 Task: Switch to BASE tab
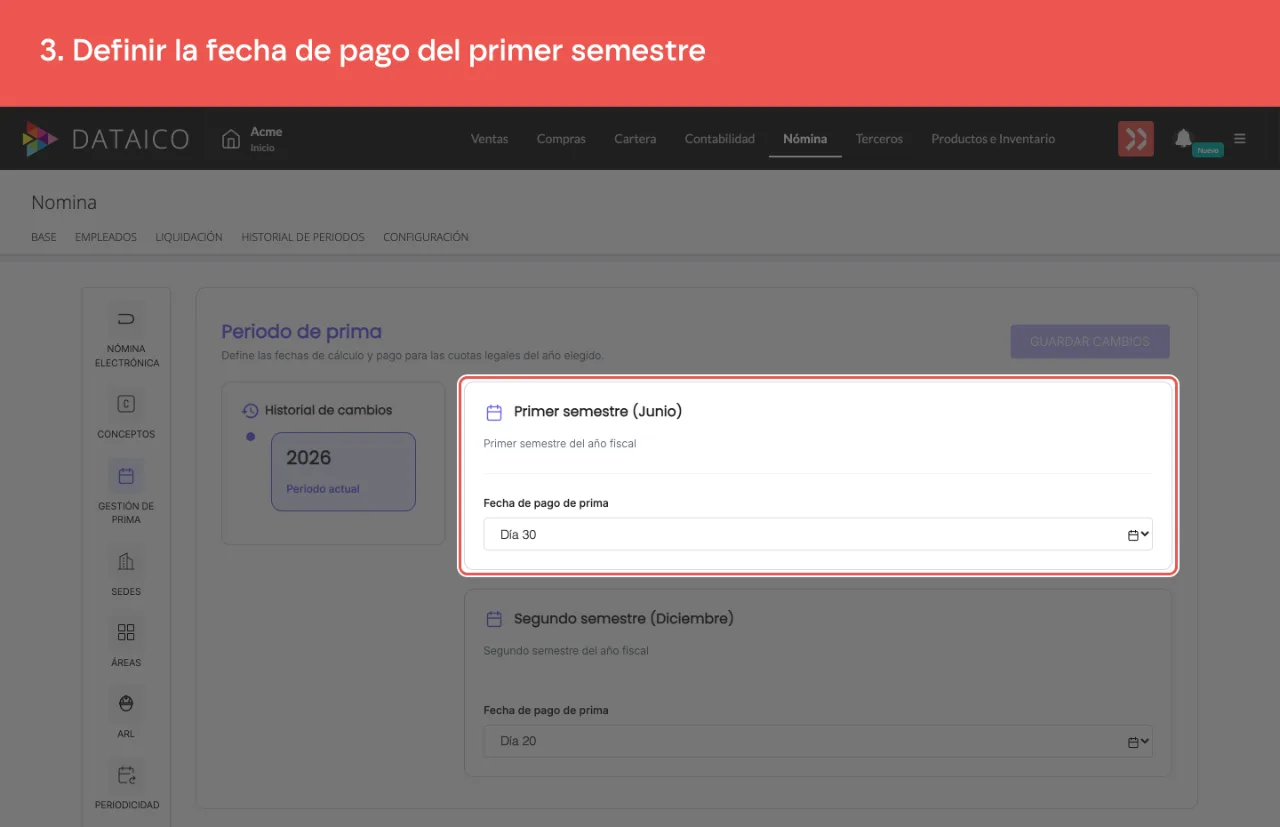click(44, 237)
